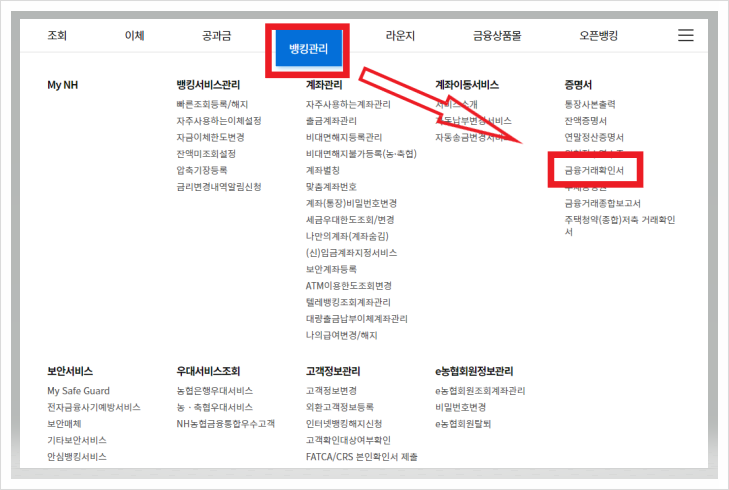
Task: Open 계좌(통장)비밀번호변경
Action: pos(351,203)
